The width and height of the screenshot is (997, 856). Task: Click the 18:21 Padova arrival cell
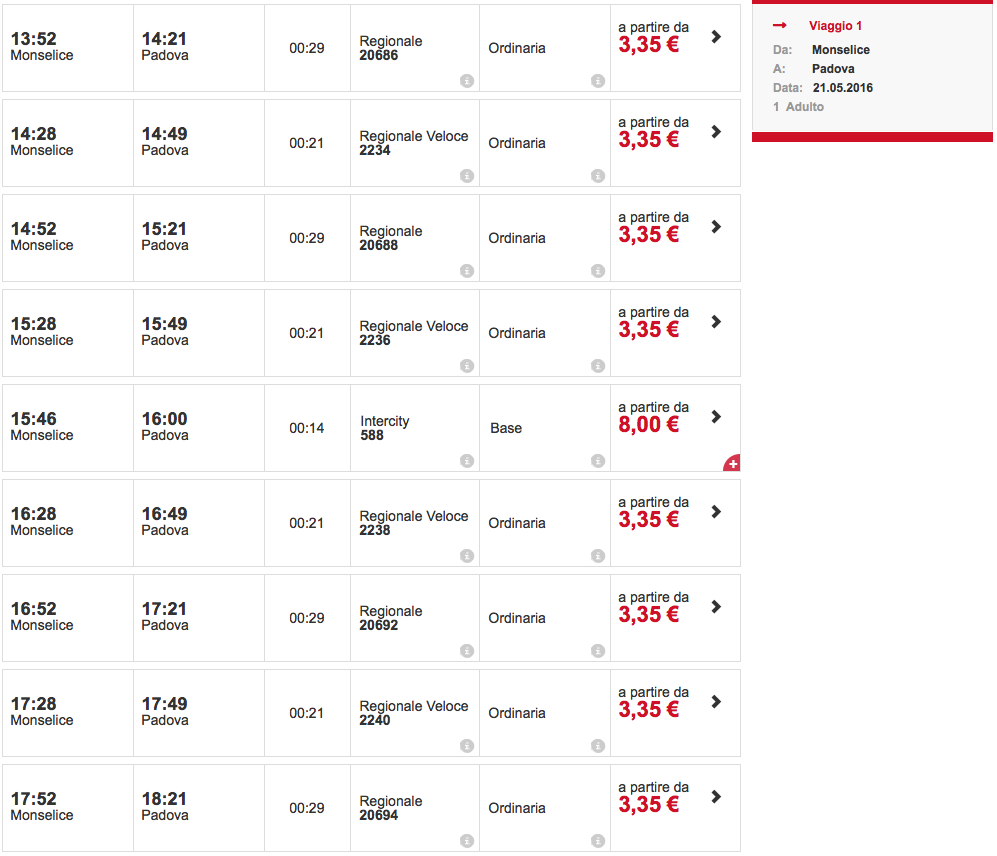point(165,806)
